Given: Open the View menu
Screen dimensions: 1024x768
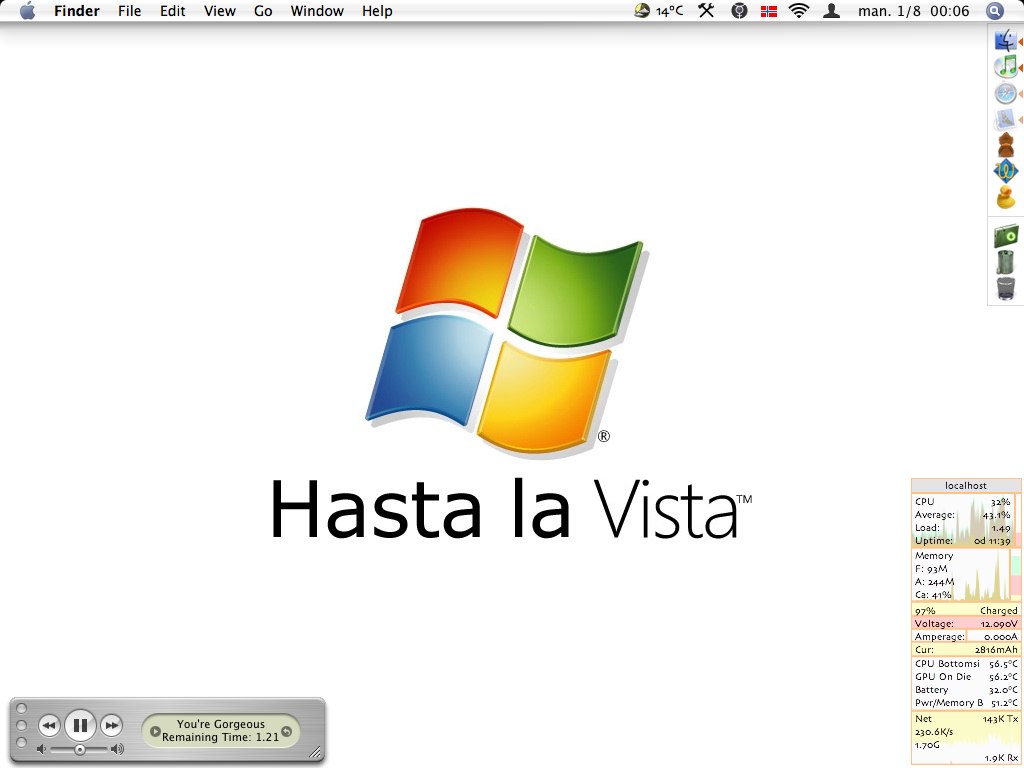Looking at the screenshot, I should (x=219, y=10).
